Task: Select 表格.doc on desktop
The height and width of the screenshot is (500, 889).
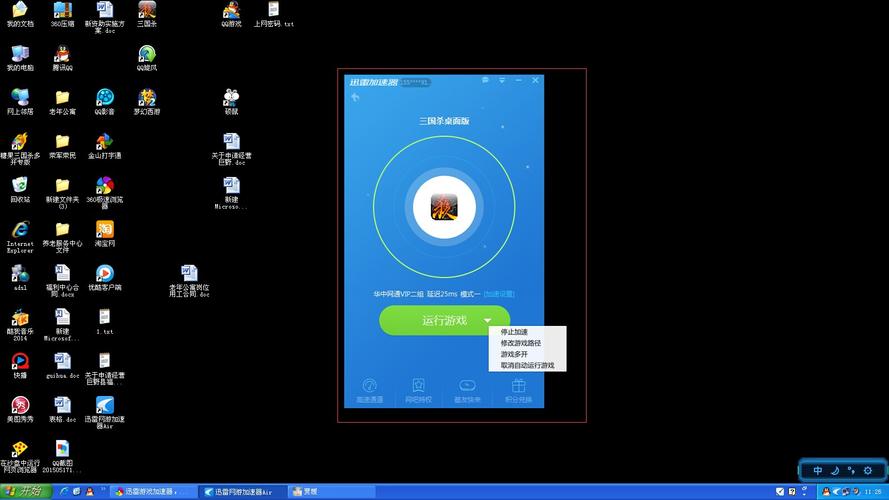Action: tap(62, 409)
